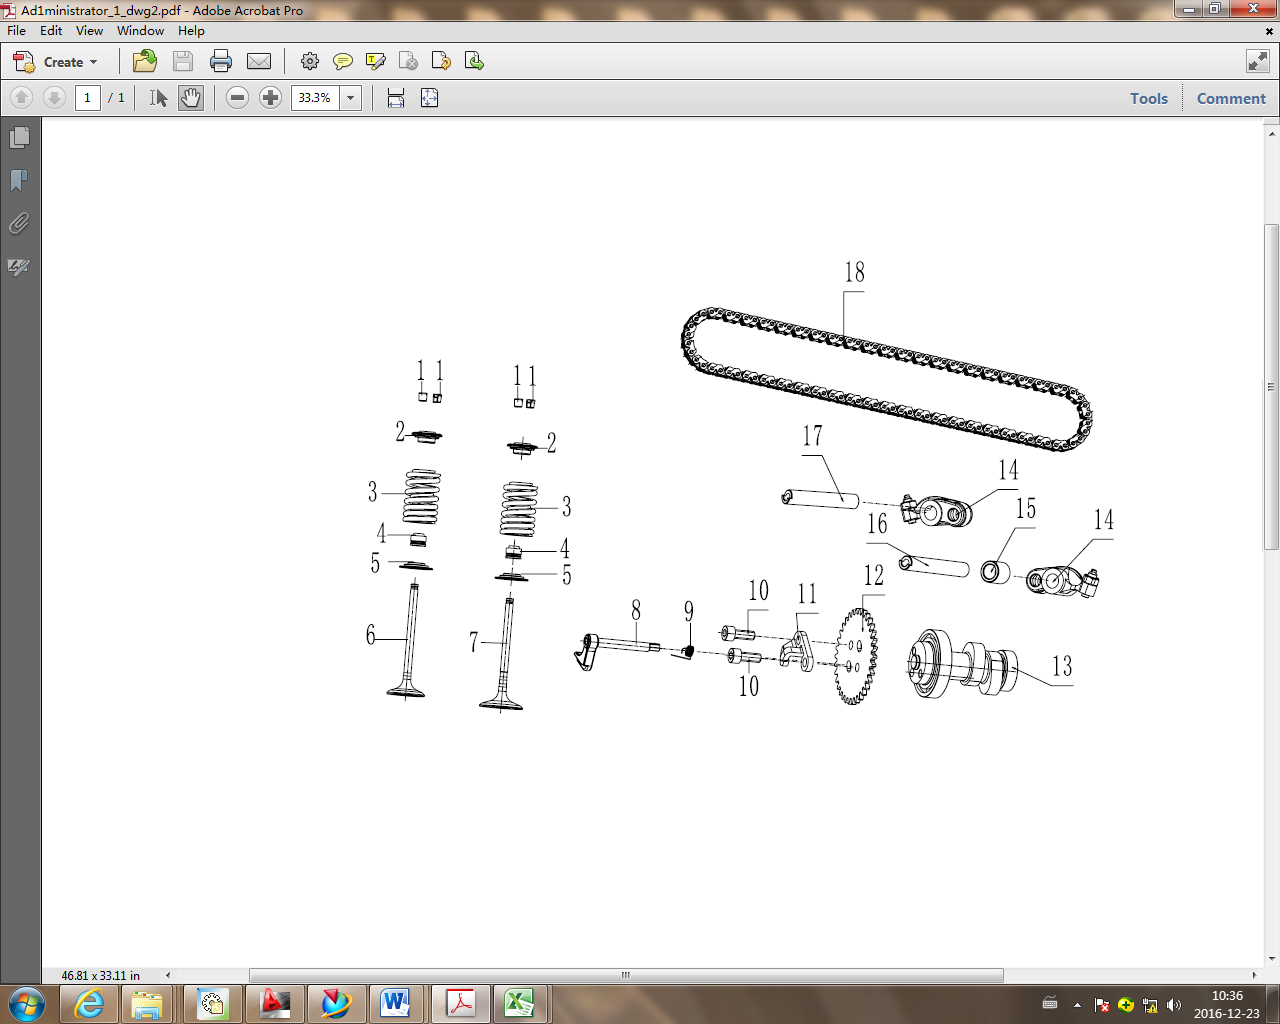Select the Highlight Text tool
Image resolution: width=1280 pixels, height=1024 pixels.
(375, 61)
